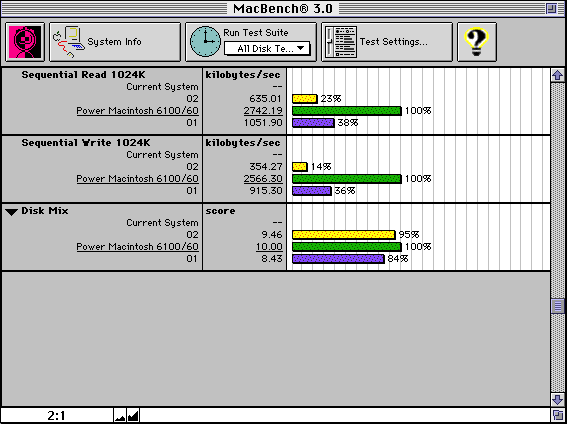Click the window resize grow box icon
The height and width of the screenshot is (424, 567).
[x=558, y=416]
